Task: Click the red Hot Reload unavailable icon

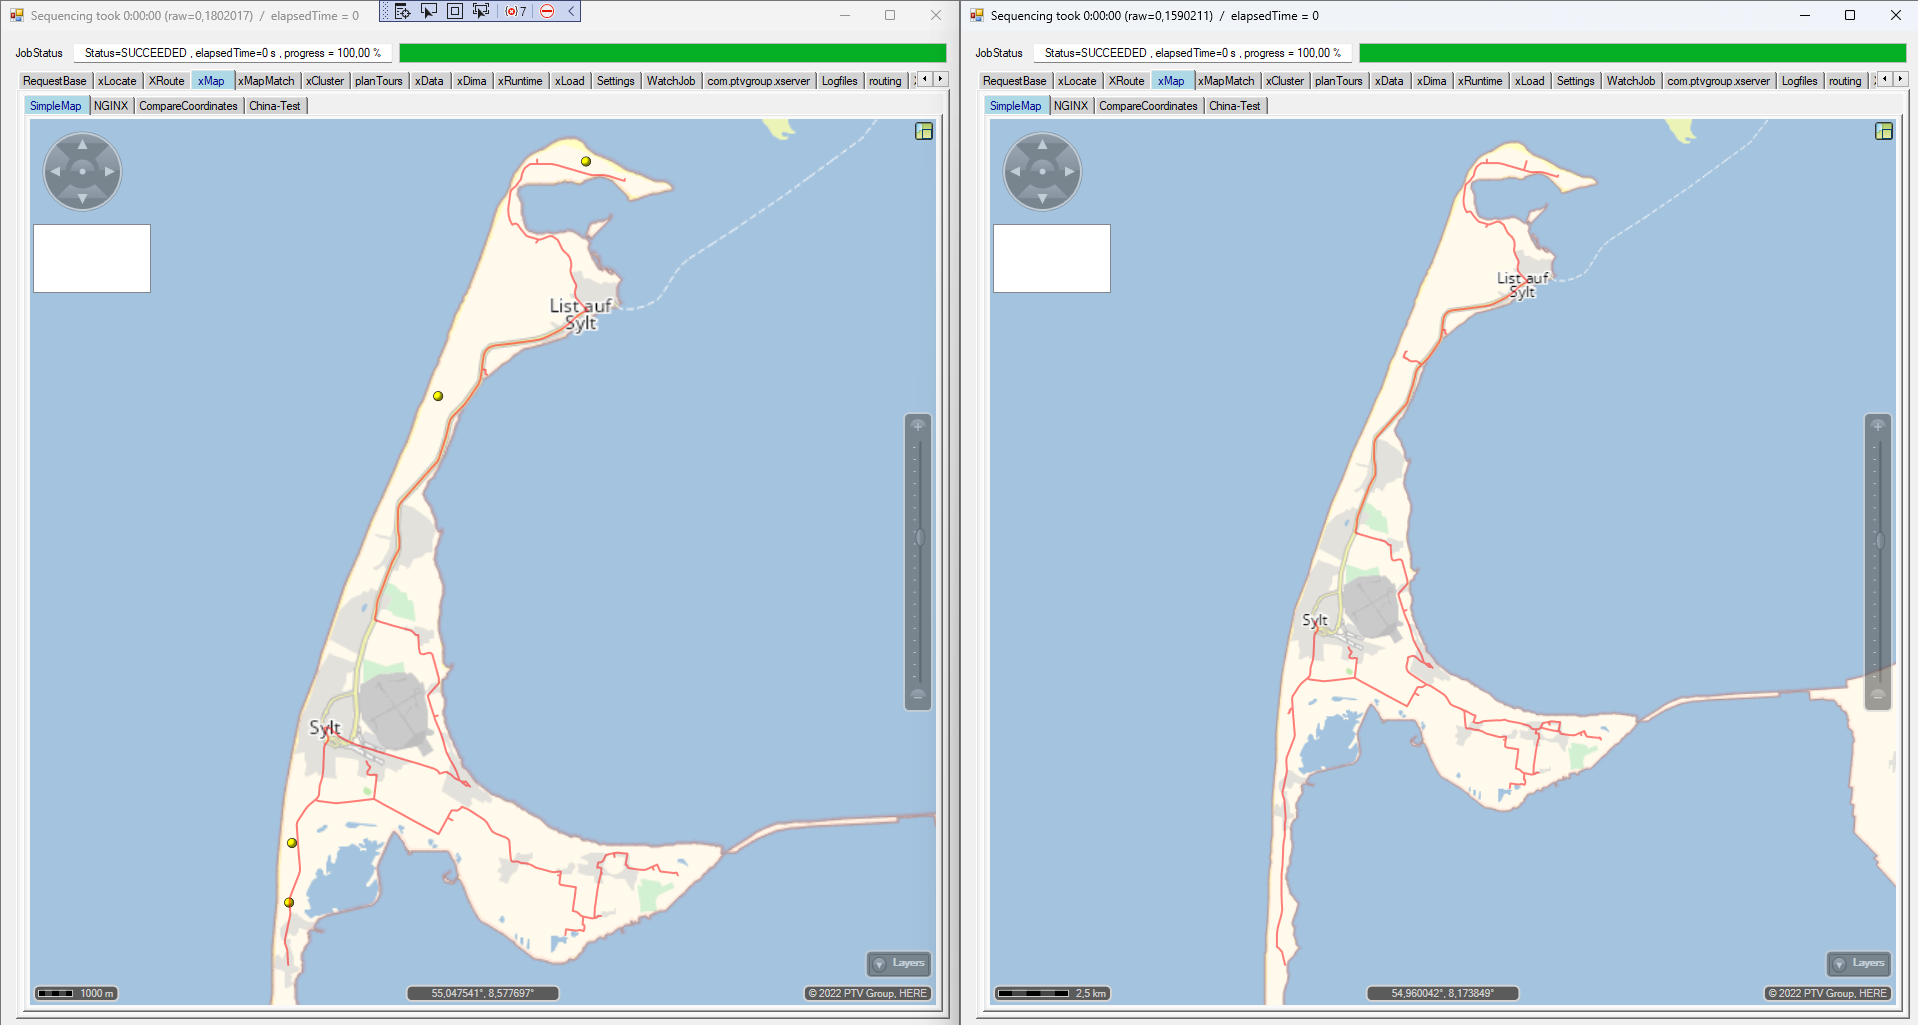Action: click(547, 11)
